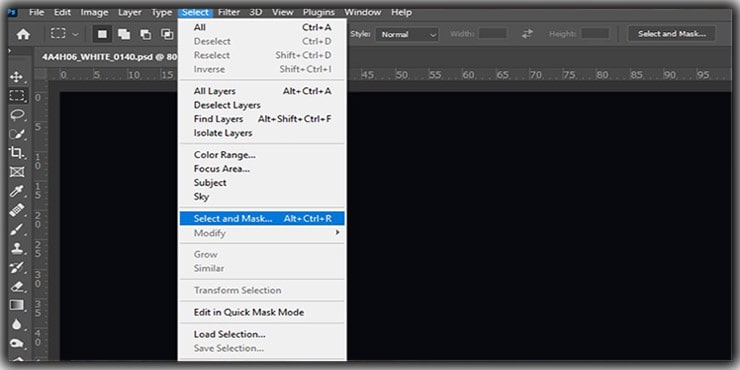Select the Crop tool
This screenshot has height=370, width=740.
(x=17, y=152)
